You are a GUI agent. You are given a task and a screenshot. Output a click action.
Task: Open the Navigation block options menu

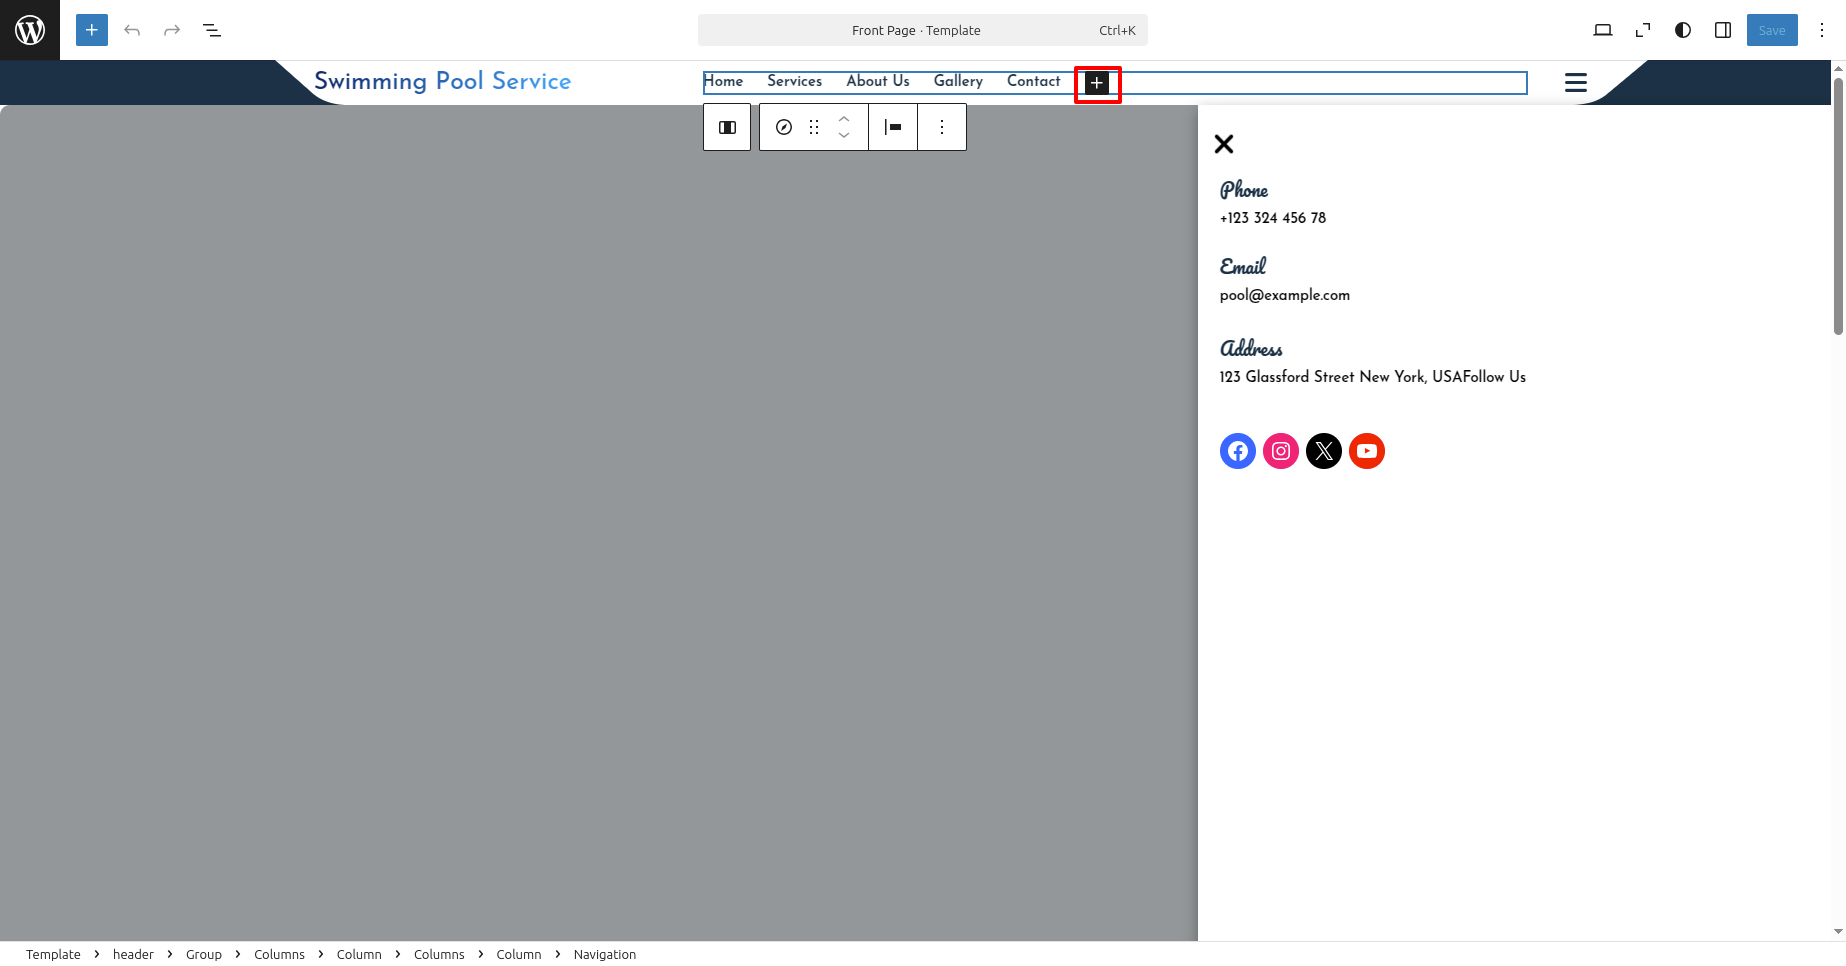point(942,127)
